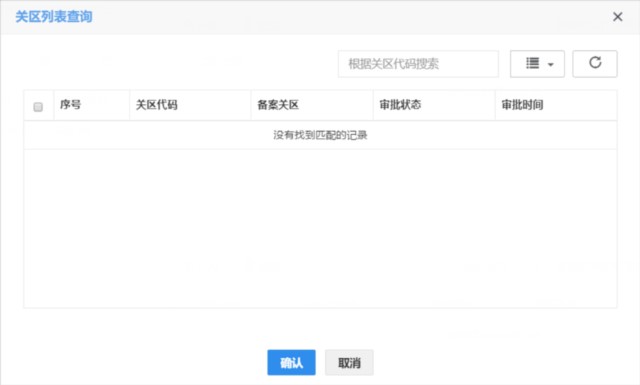Screen dimensions: 640x385
Task: Close the 关区列表查询 dialog with X
Action: (618, 17)
